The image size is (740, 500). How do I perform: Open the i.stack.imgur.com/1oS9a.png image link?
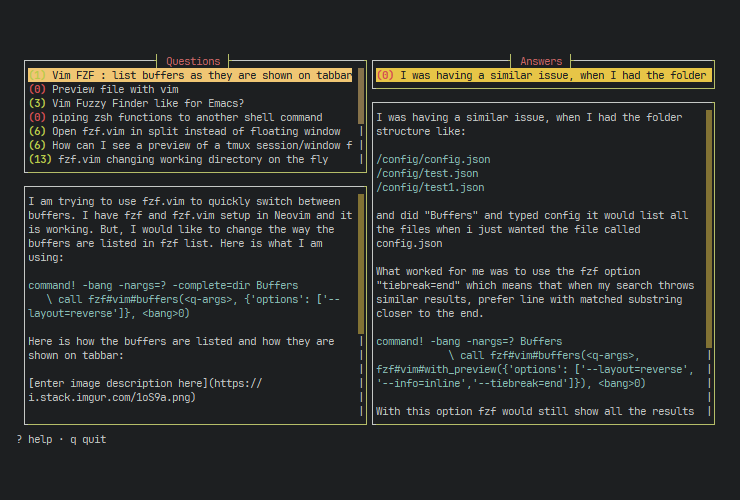pos(145,390)
